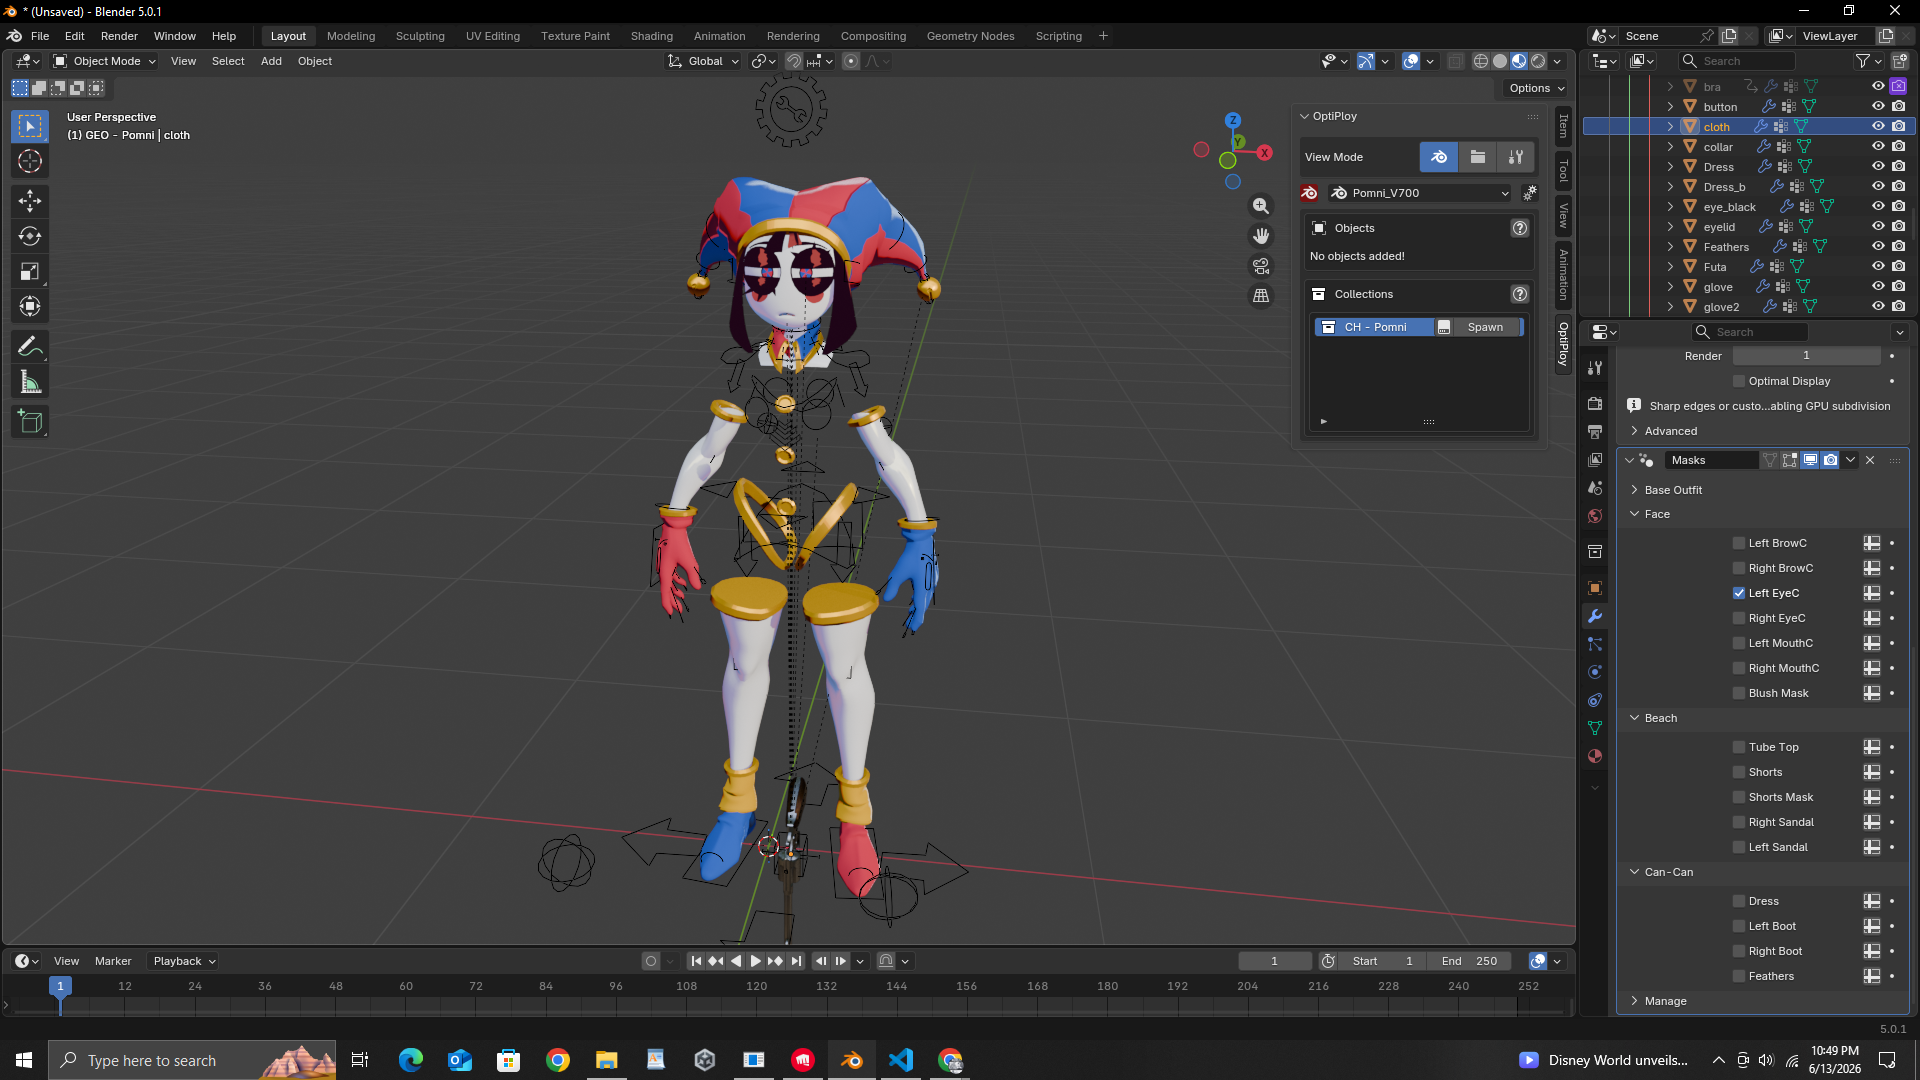Open the Material properties tab
The image size is (1920, 1080).
(1595, 756)
